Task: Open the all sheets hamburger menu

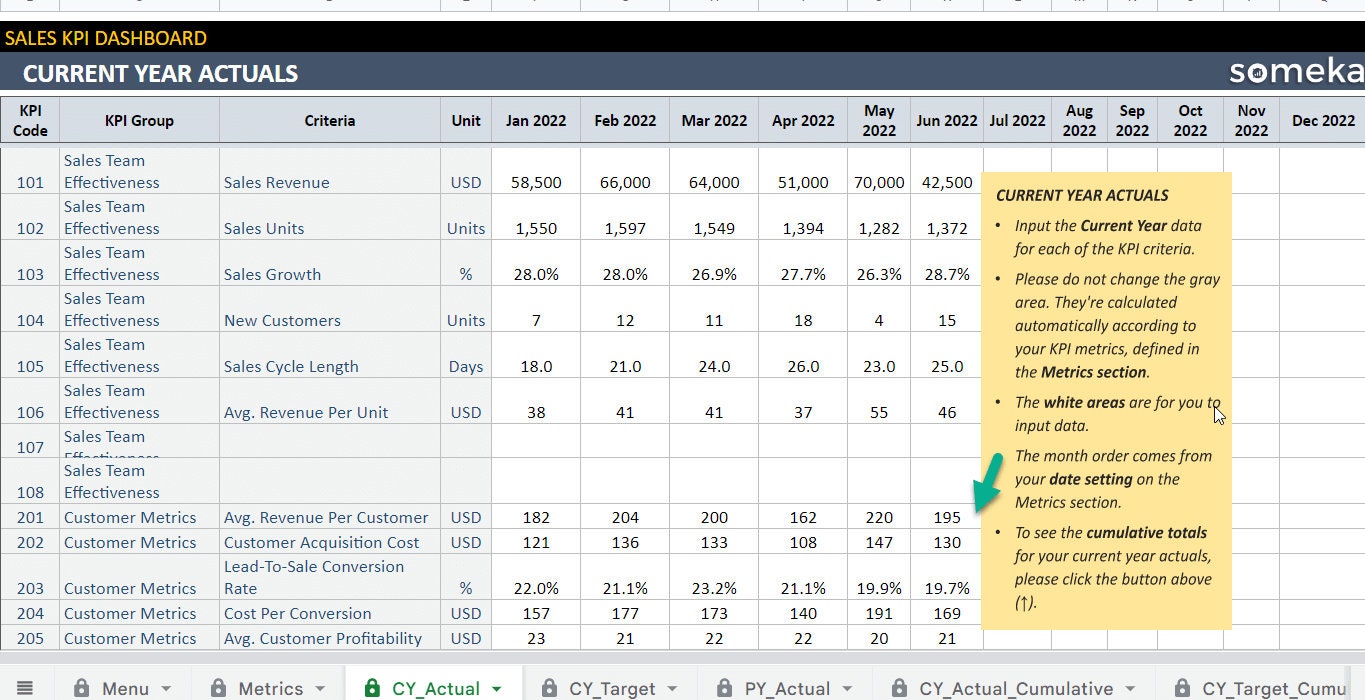Action: pos(25,688)
